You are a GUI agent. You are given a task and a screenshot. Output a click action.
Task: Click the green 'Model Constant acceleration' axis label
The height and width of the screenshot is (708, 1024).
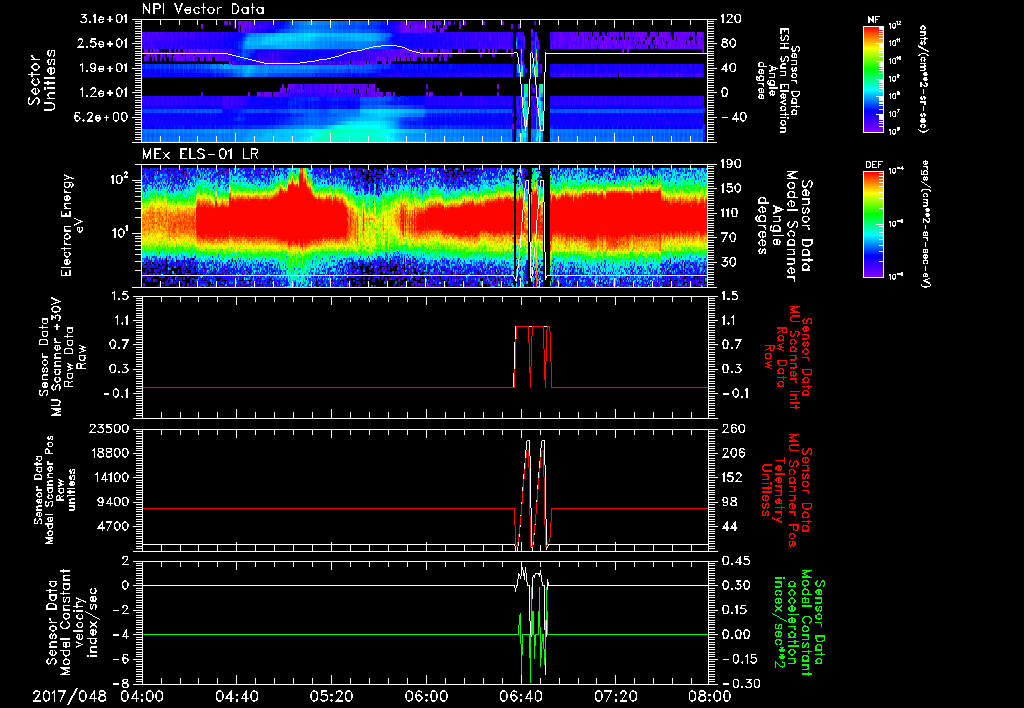tap(797, 625)
